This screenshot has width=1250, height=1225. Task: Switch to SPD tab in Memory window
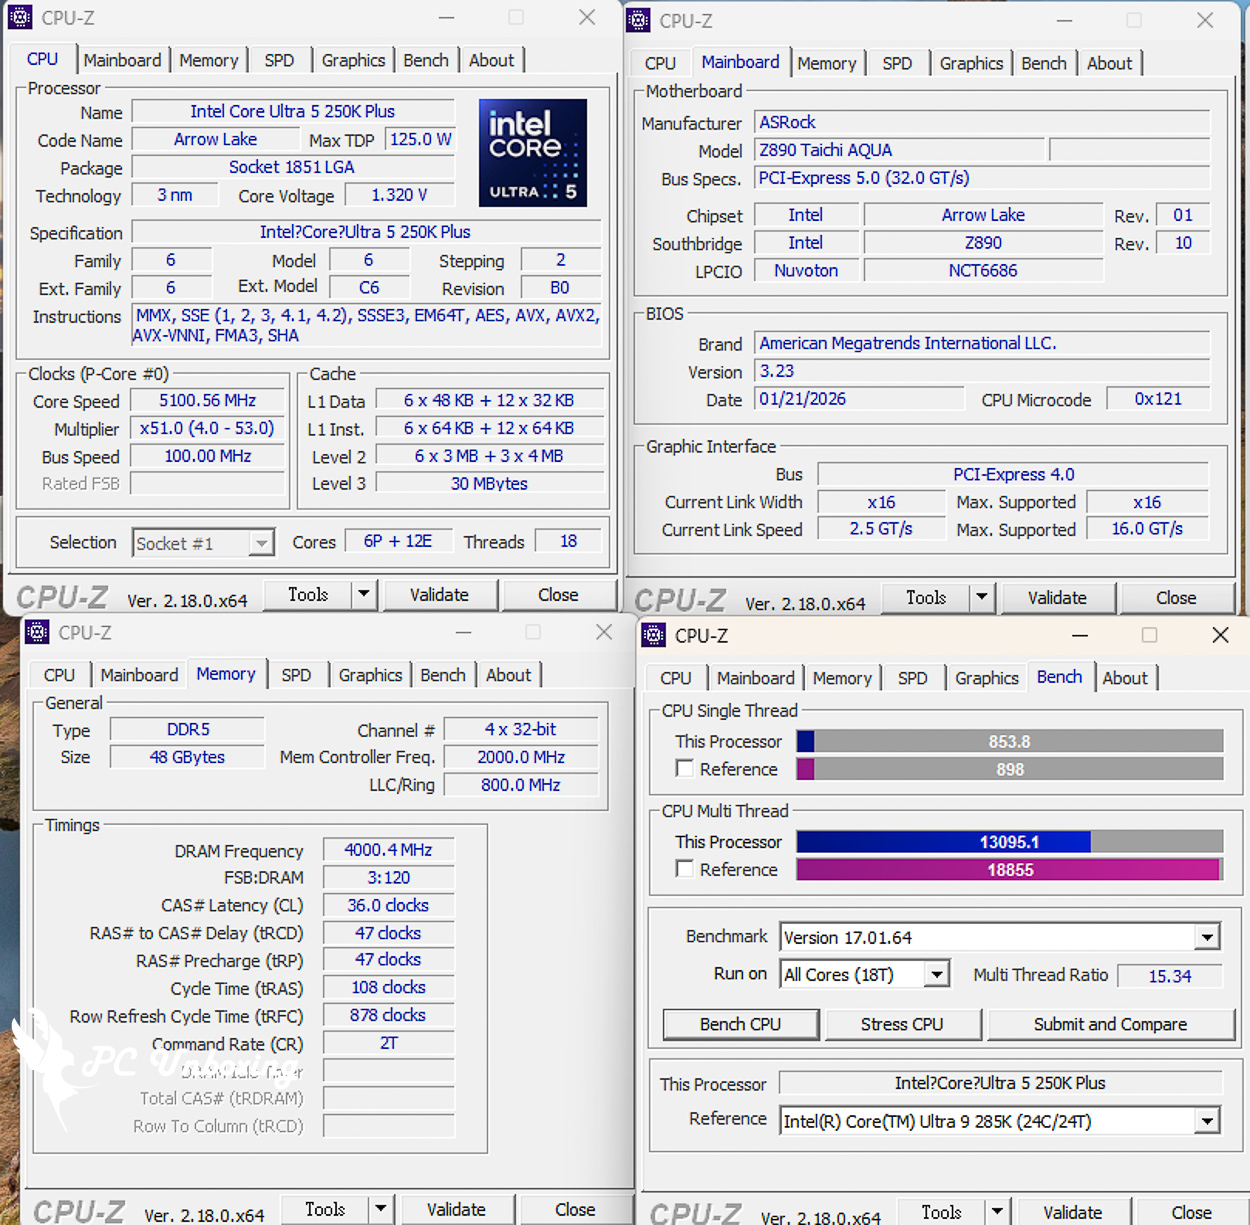click(x=296, y=675)
